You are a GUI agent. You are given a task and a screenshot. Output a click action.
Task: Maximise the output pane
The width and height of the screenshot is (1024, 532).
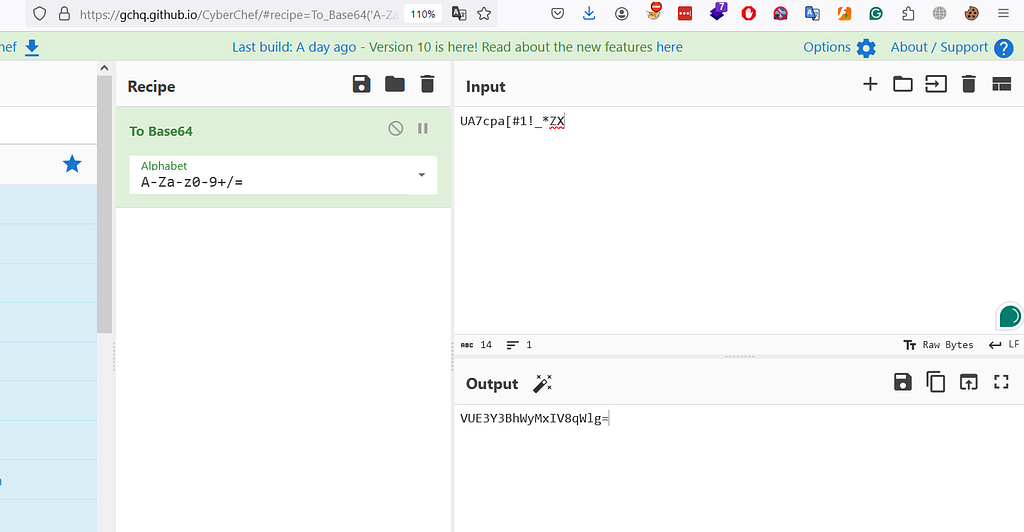1001,382
